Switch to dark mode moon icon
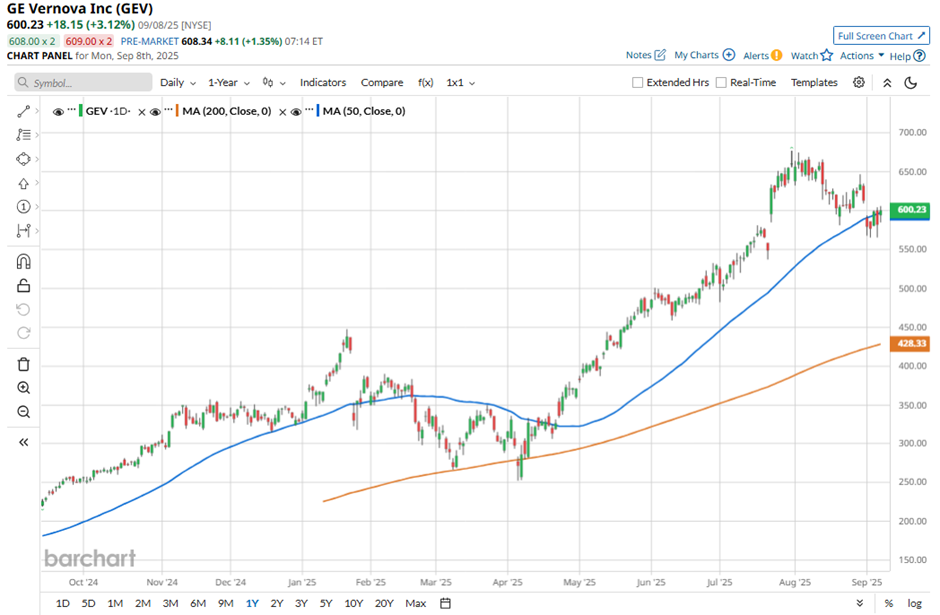 coord(911,83)
